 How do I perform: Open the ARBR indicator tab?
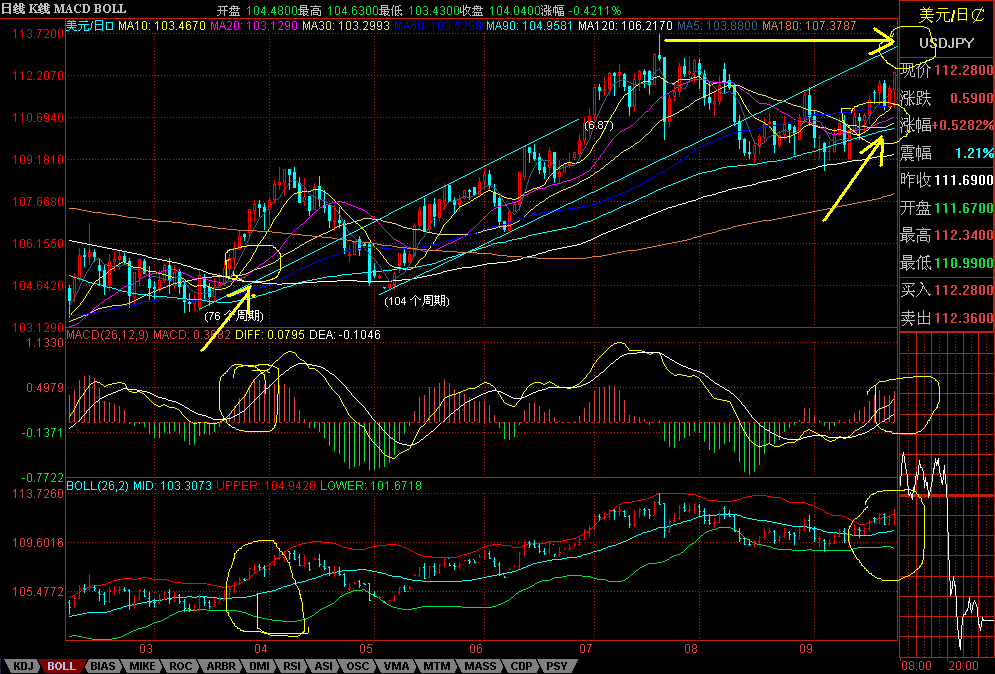pyautogui.click(x=221, y=666)
